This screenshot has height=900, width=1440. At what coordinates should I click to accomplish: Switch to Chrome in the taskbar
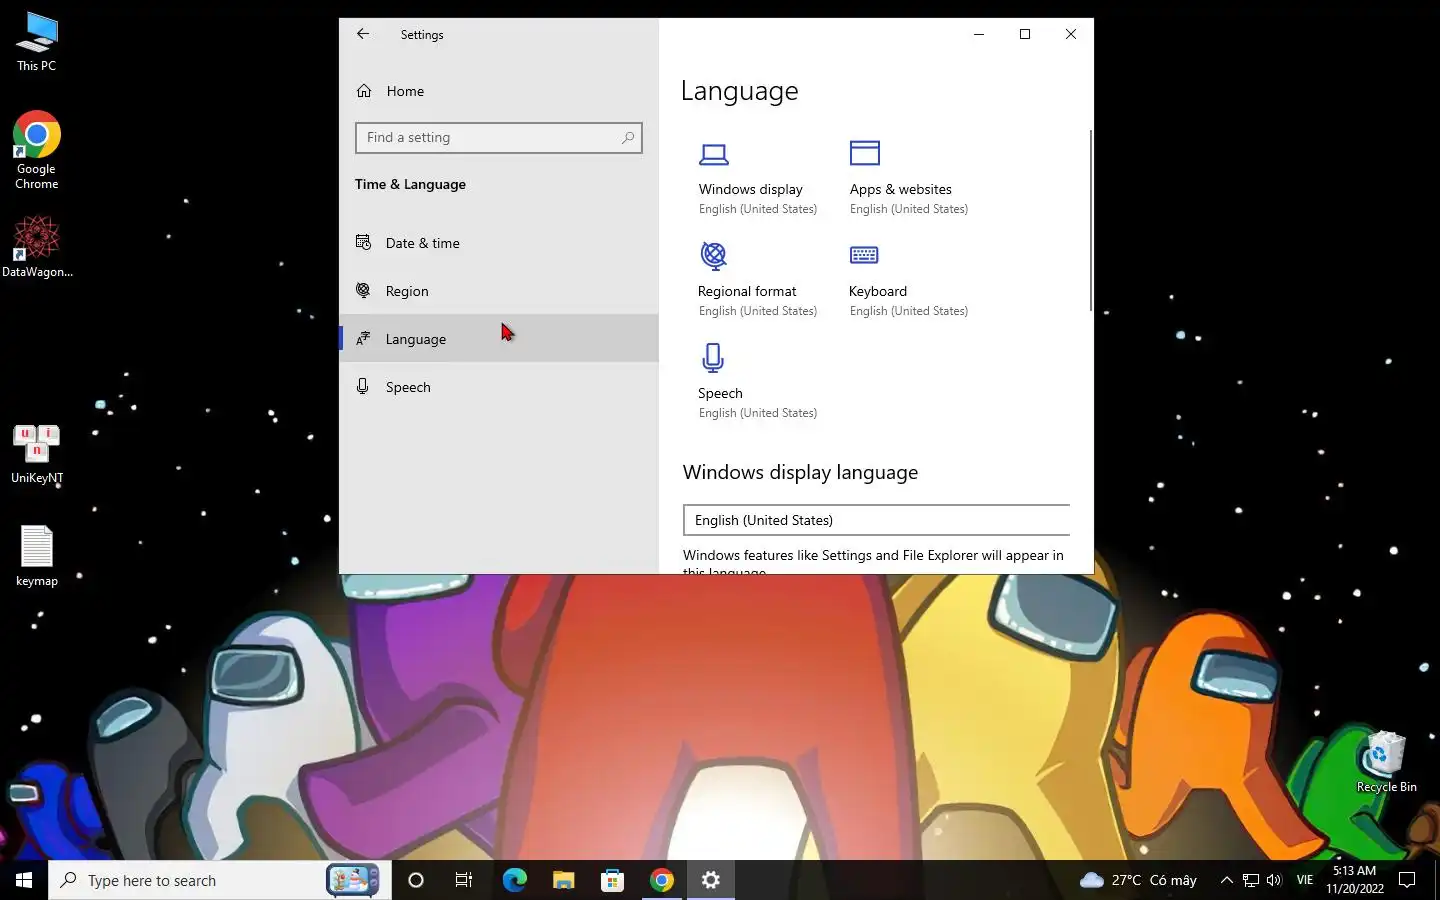pyautogui.click(x=661, y=880)
